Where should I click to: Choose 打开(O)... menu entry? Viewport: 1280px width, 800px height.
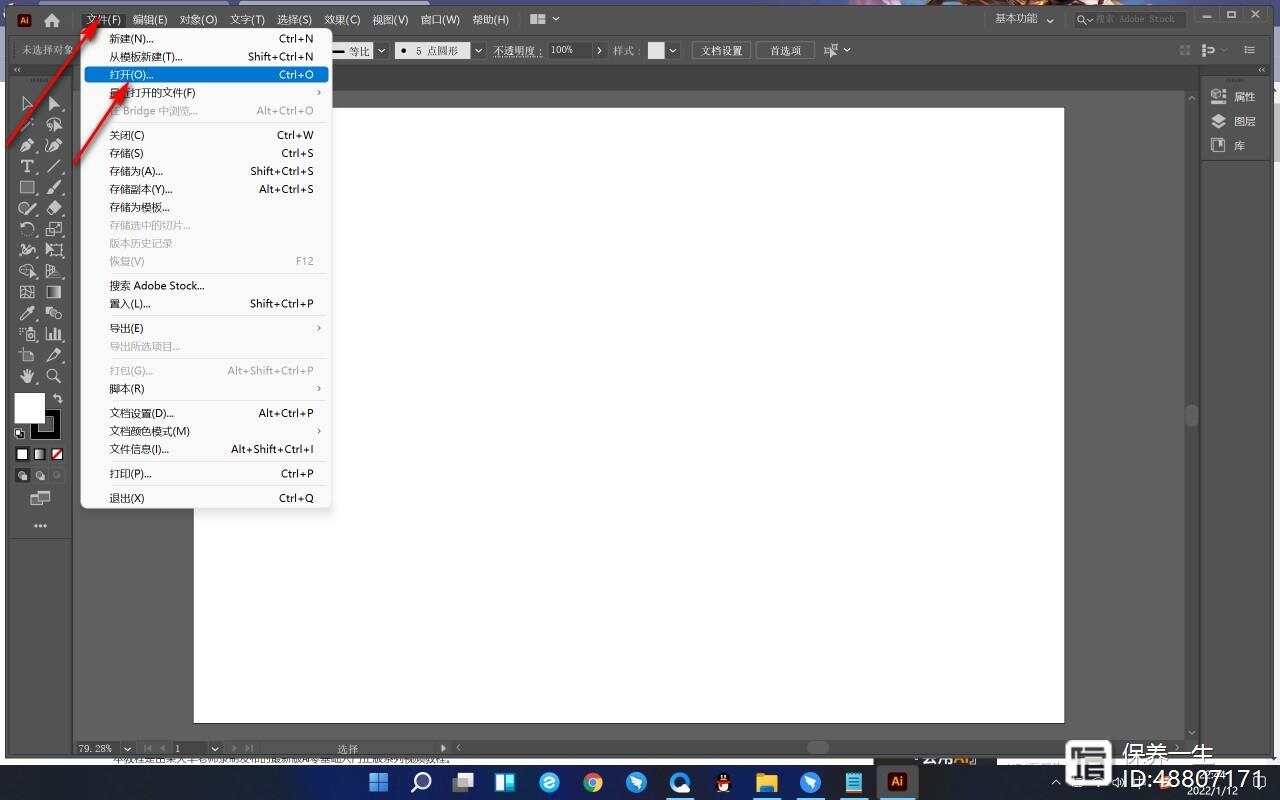pyautogui.click(x=205, y=75)
